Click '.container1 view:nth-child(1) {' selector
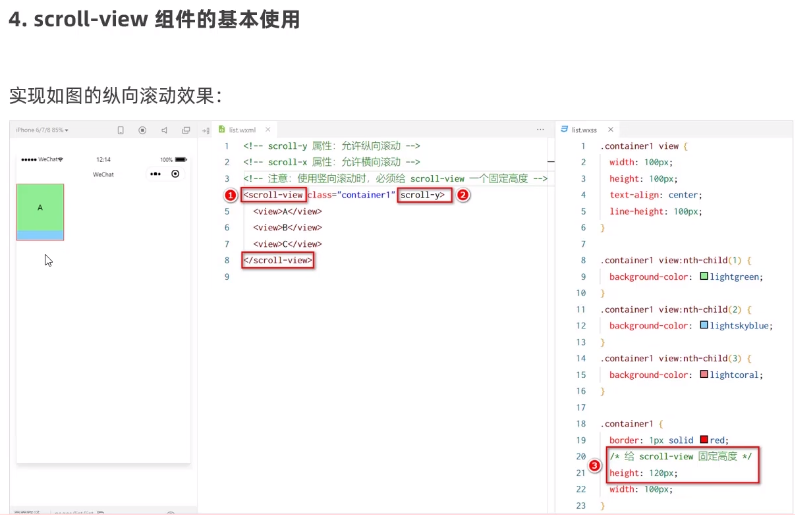795x515 pixels. pos(676,260)
